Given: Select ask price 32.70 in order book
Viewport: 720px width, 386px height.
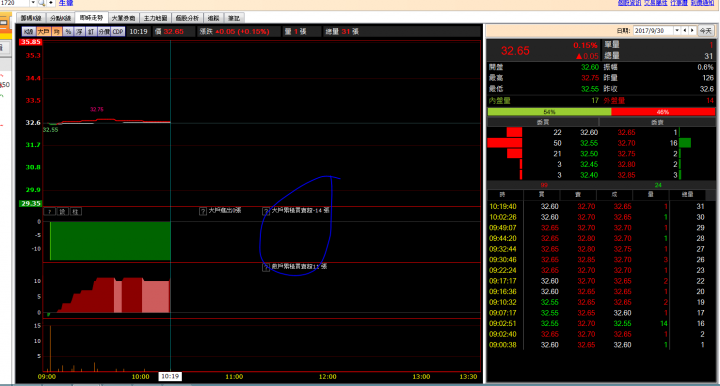Looking at the screenshot, I should click(x=626, y=143).
